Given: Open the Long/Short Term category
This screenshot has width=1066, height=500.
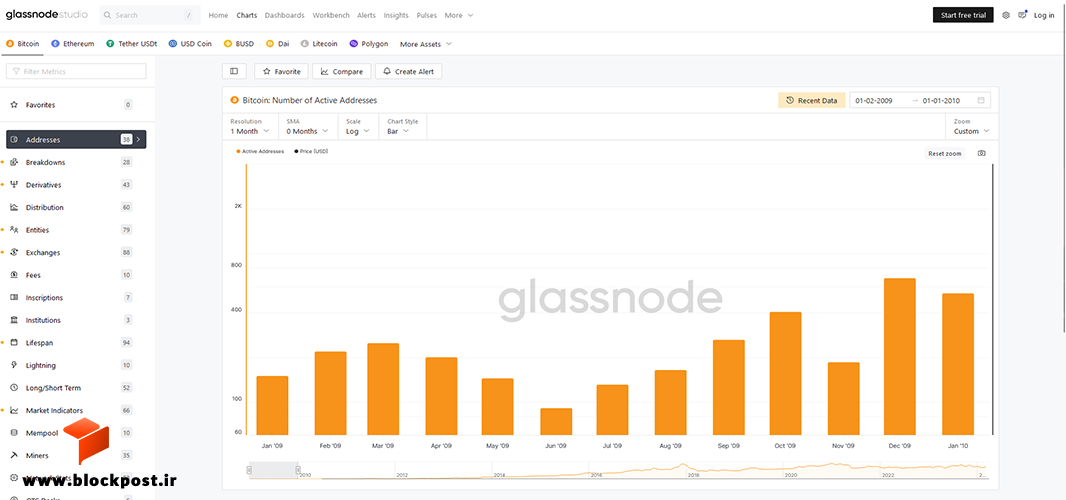Looking at the screenshot, I should click(x=76, y=388).
